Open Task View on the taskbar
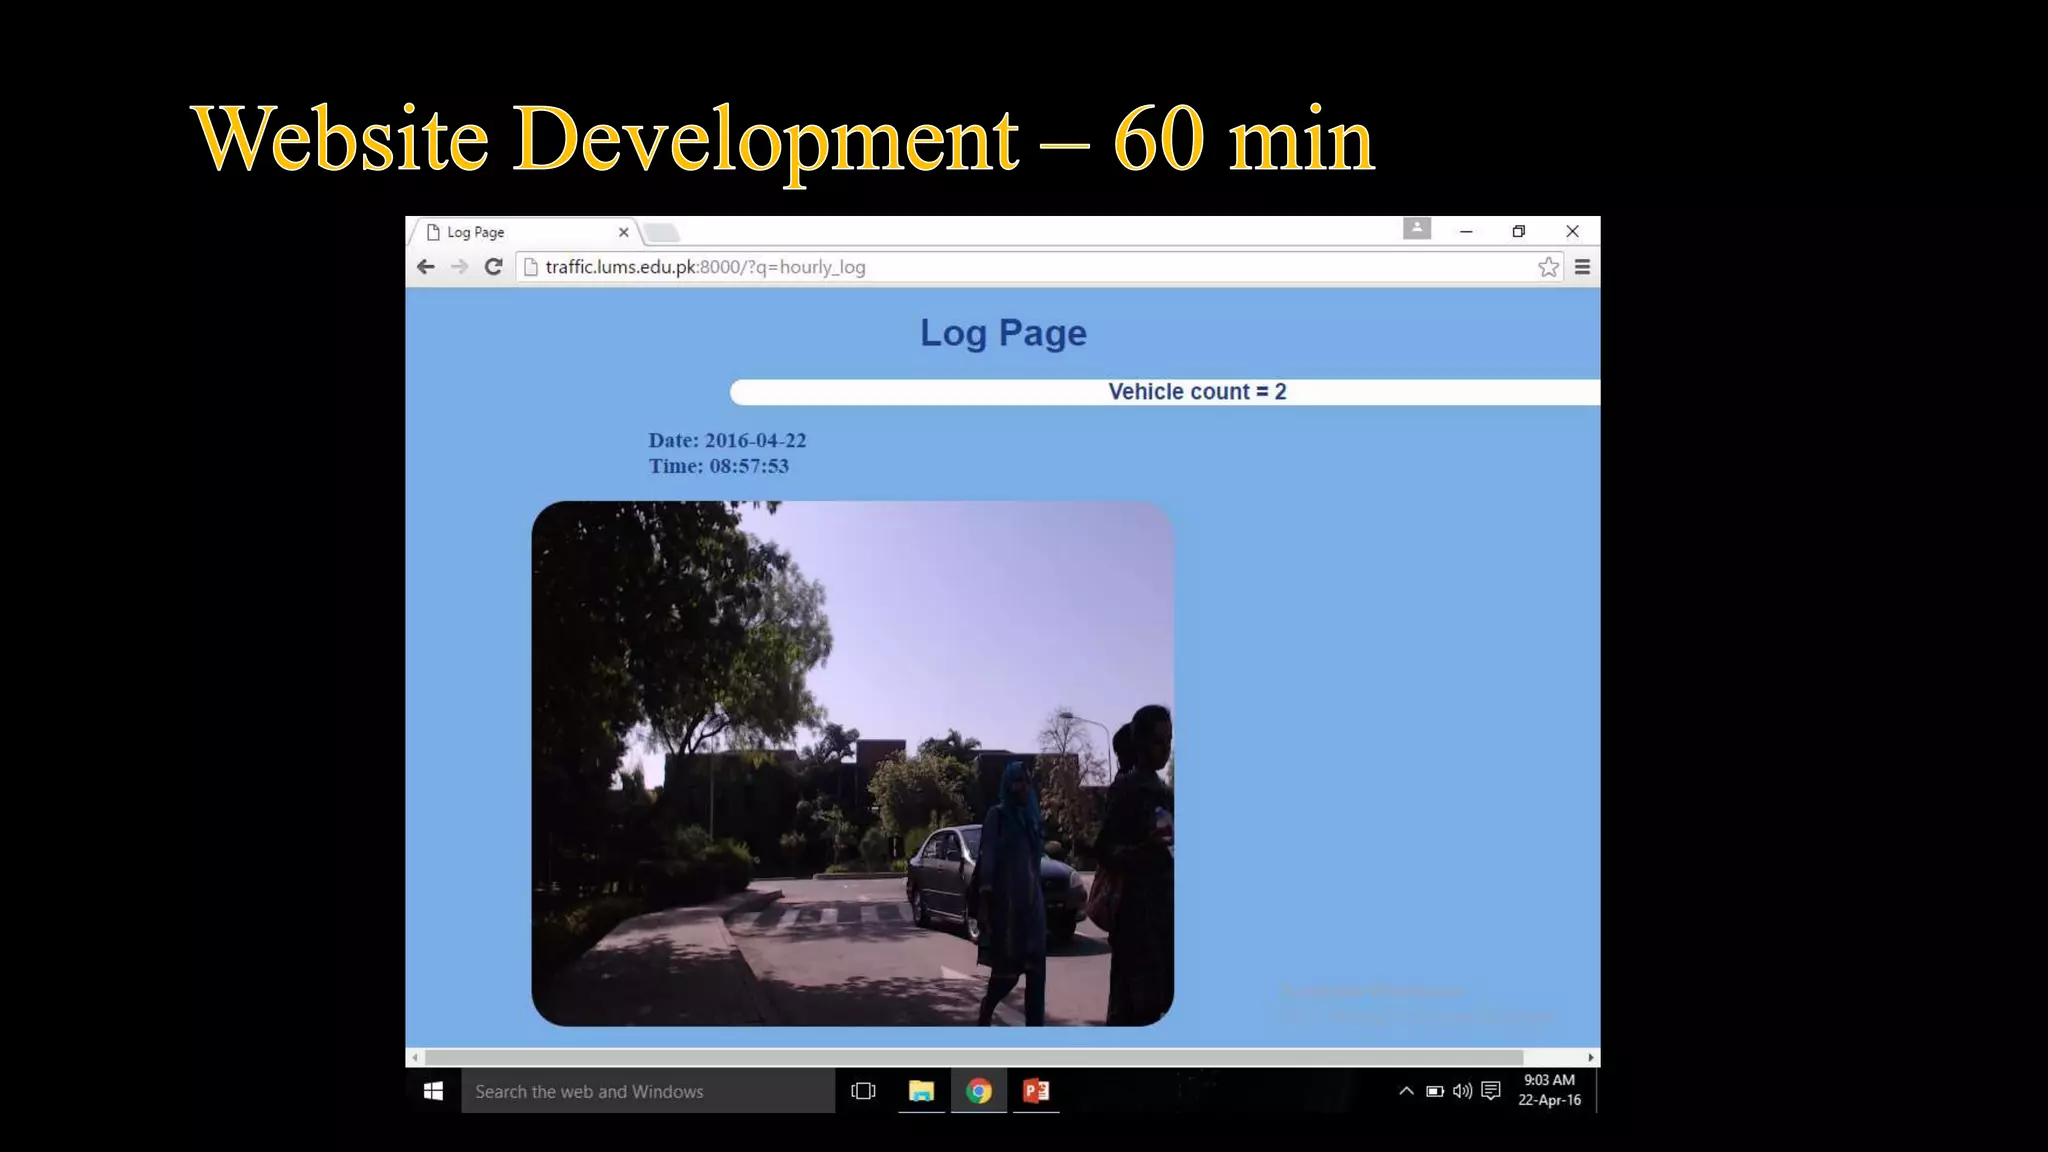Screen dimensions: 2048x1152 pos(863,1091)
